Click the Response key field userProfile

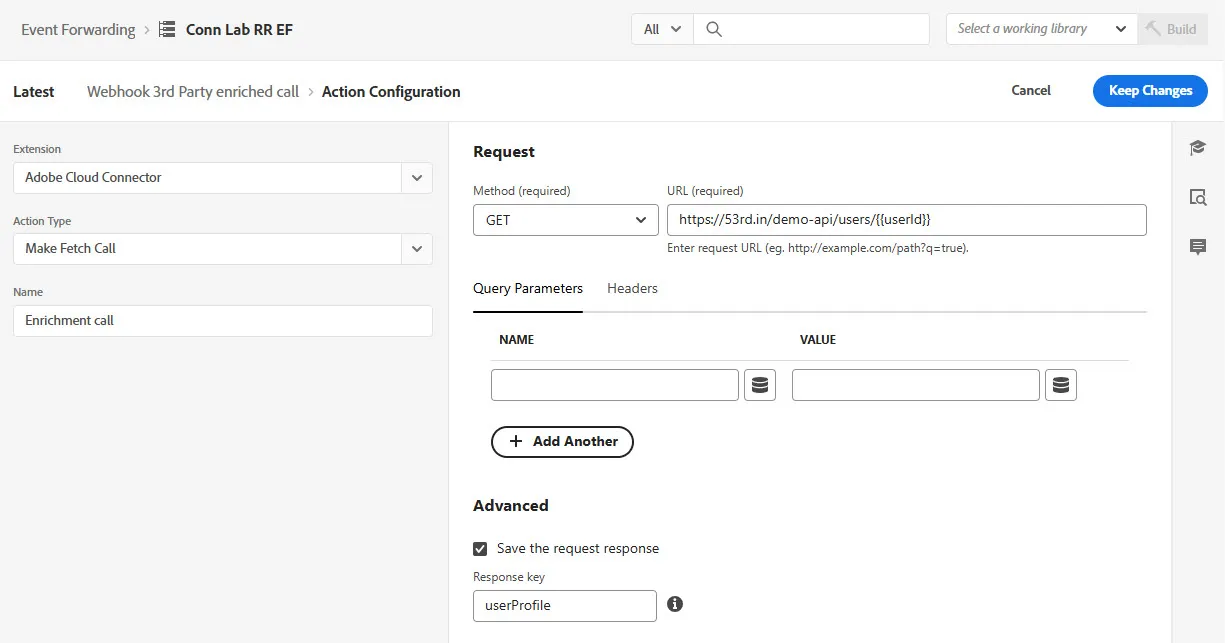tap(565, 605)
